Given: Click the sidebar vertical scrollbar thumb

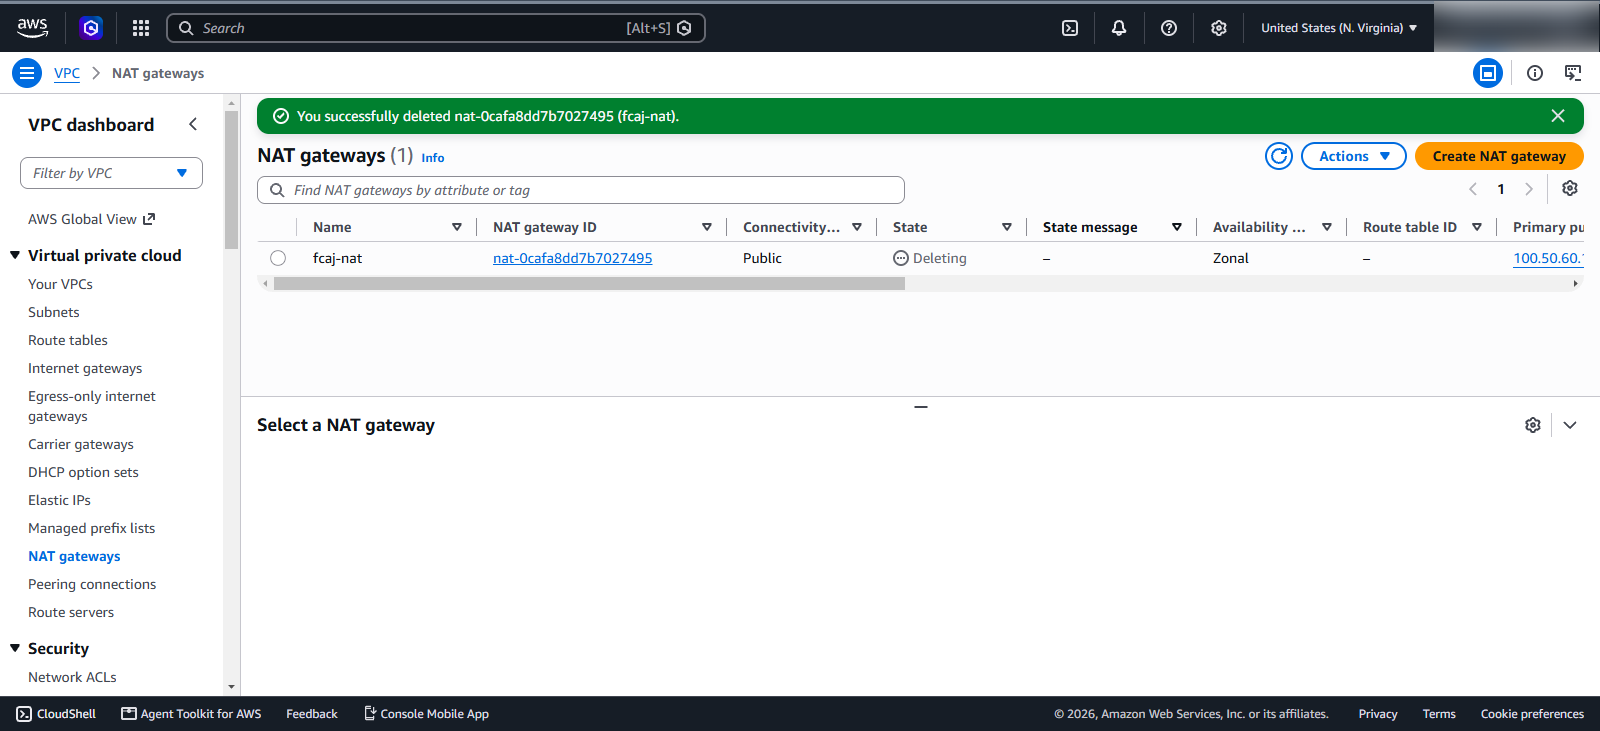Looking at the screenshot, I should [232, 180].
